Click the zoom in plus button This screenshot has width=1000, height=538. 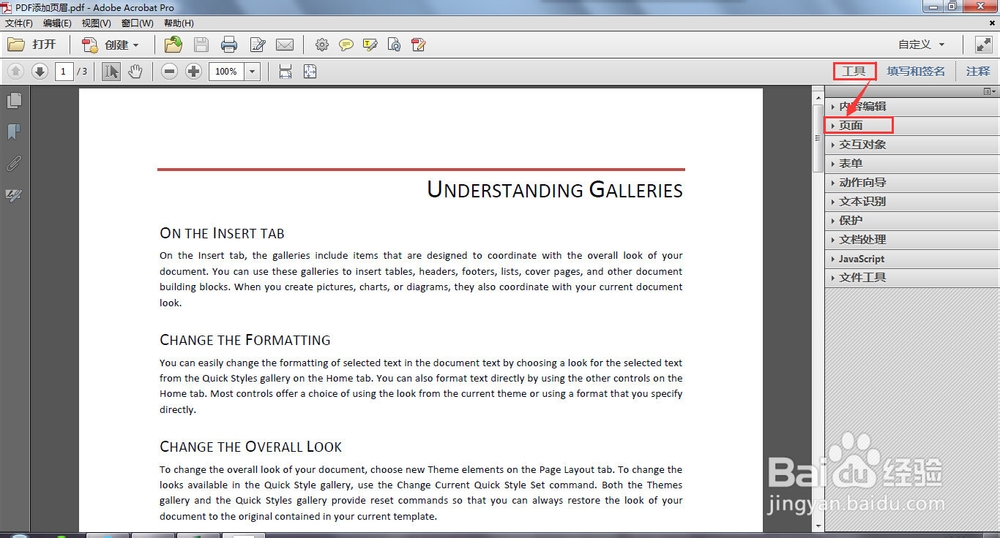coord(193,71)
